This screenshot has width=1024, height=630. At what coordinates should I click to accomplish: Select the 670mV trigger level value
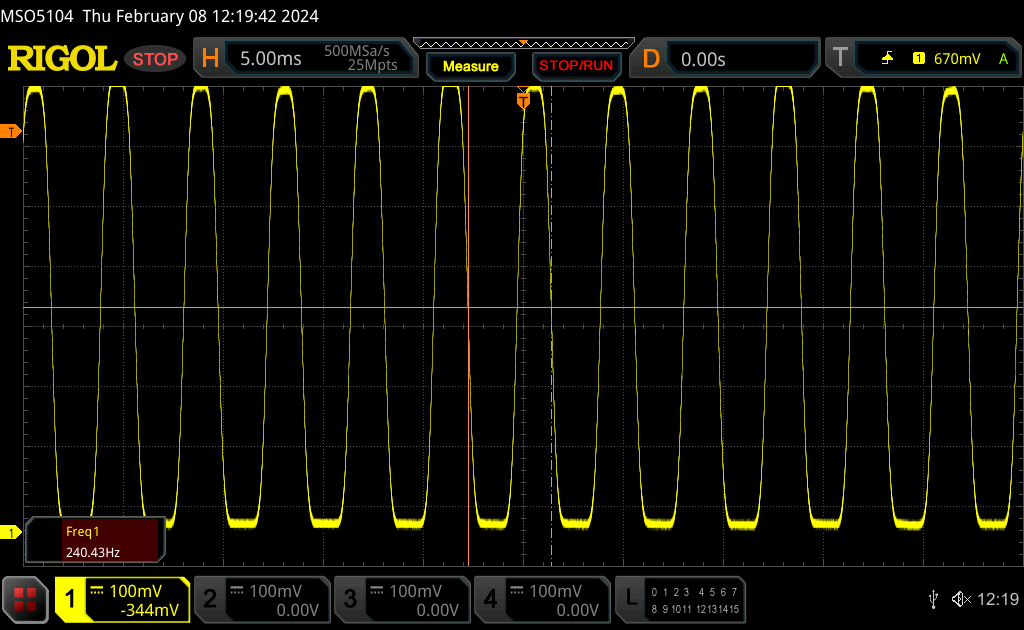tap(957, 59)
